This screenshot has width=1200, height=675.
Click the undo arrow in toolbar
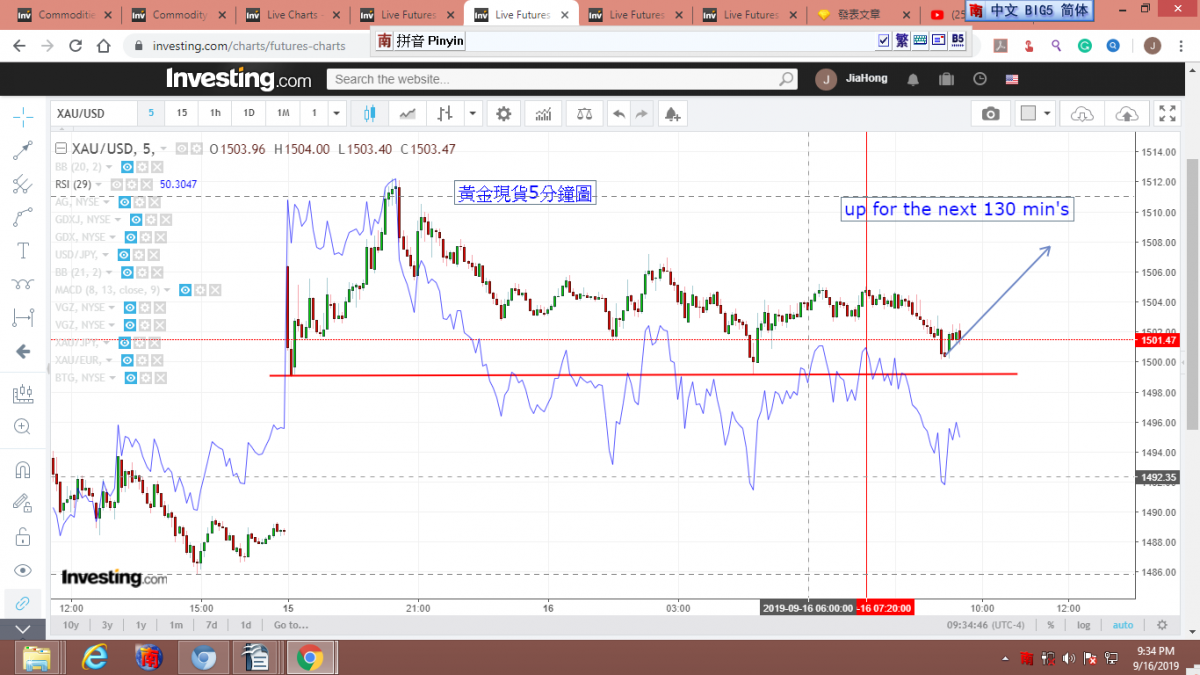619,114
